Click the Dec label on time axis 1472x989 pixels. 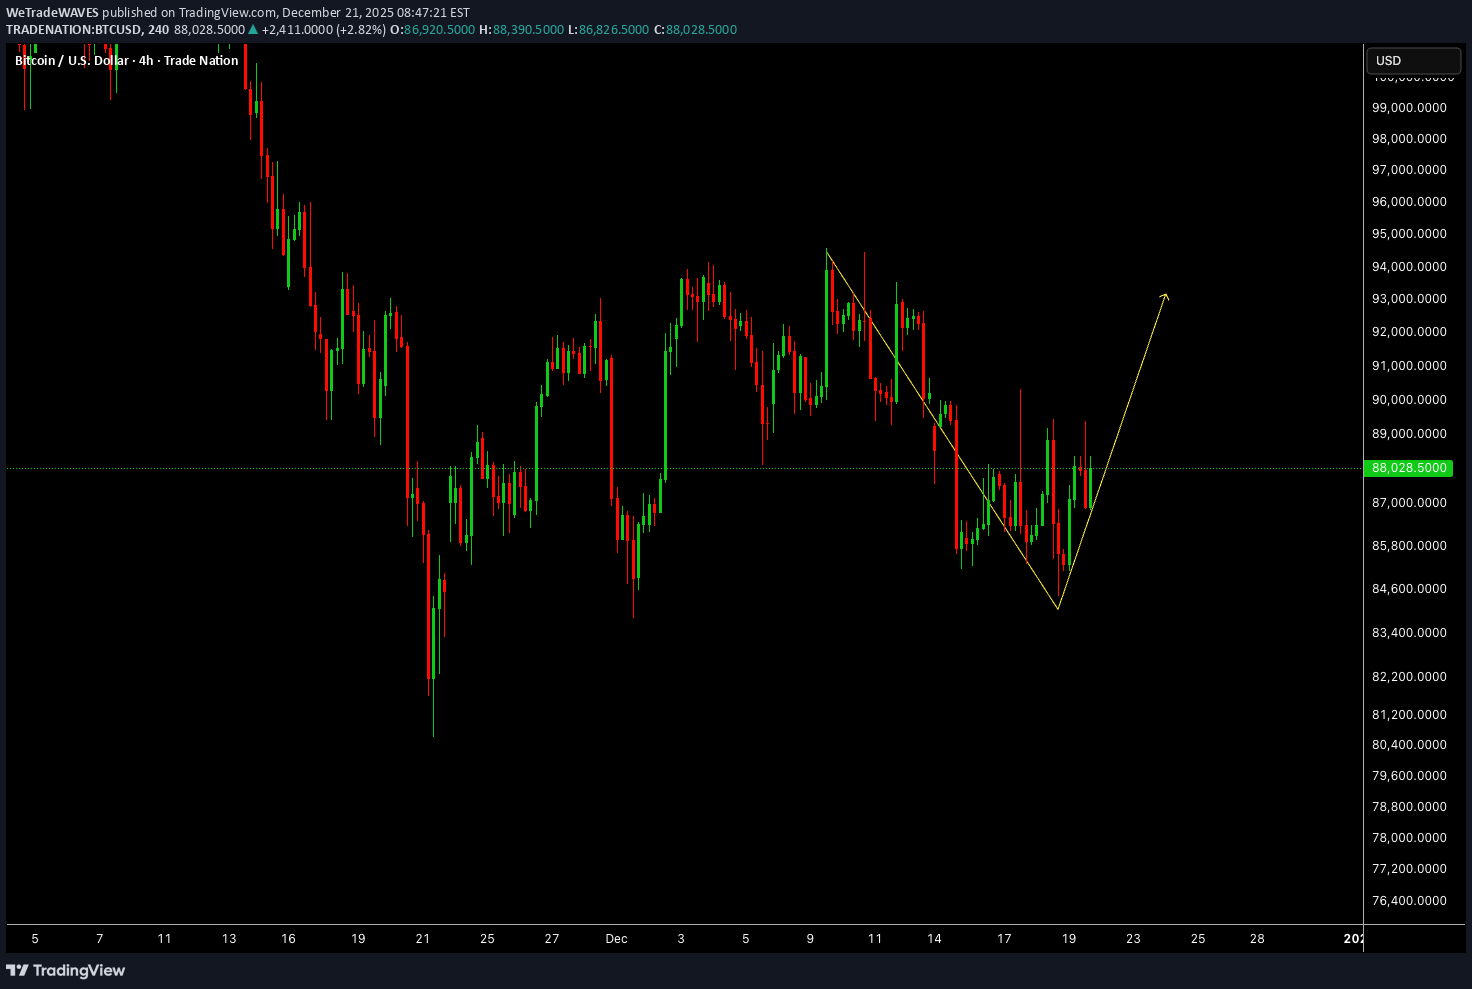[616, 939]
